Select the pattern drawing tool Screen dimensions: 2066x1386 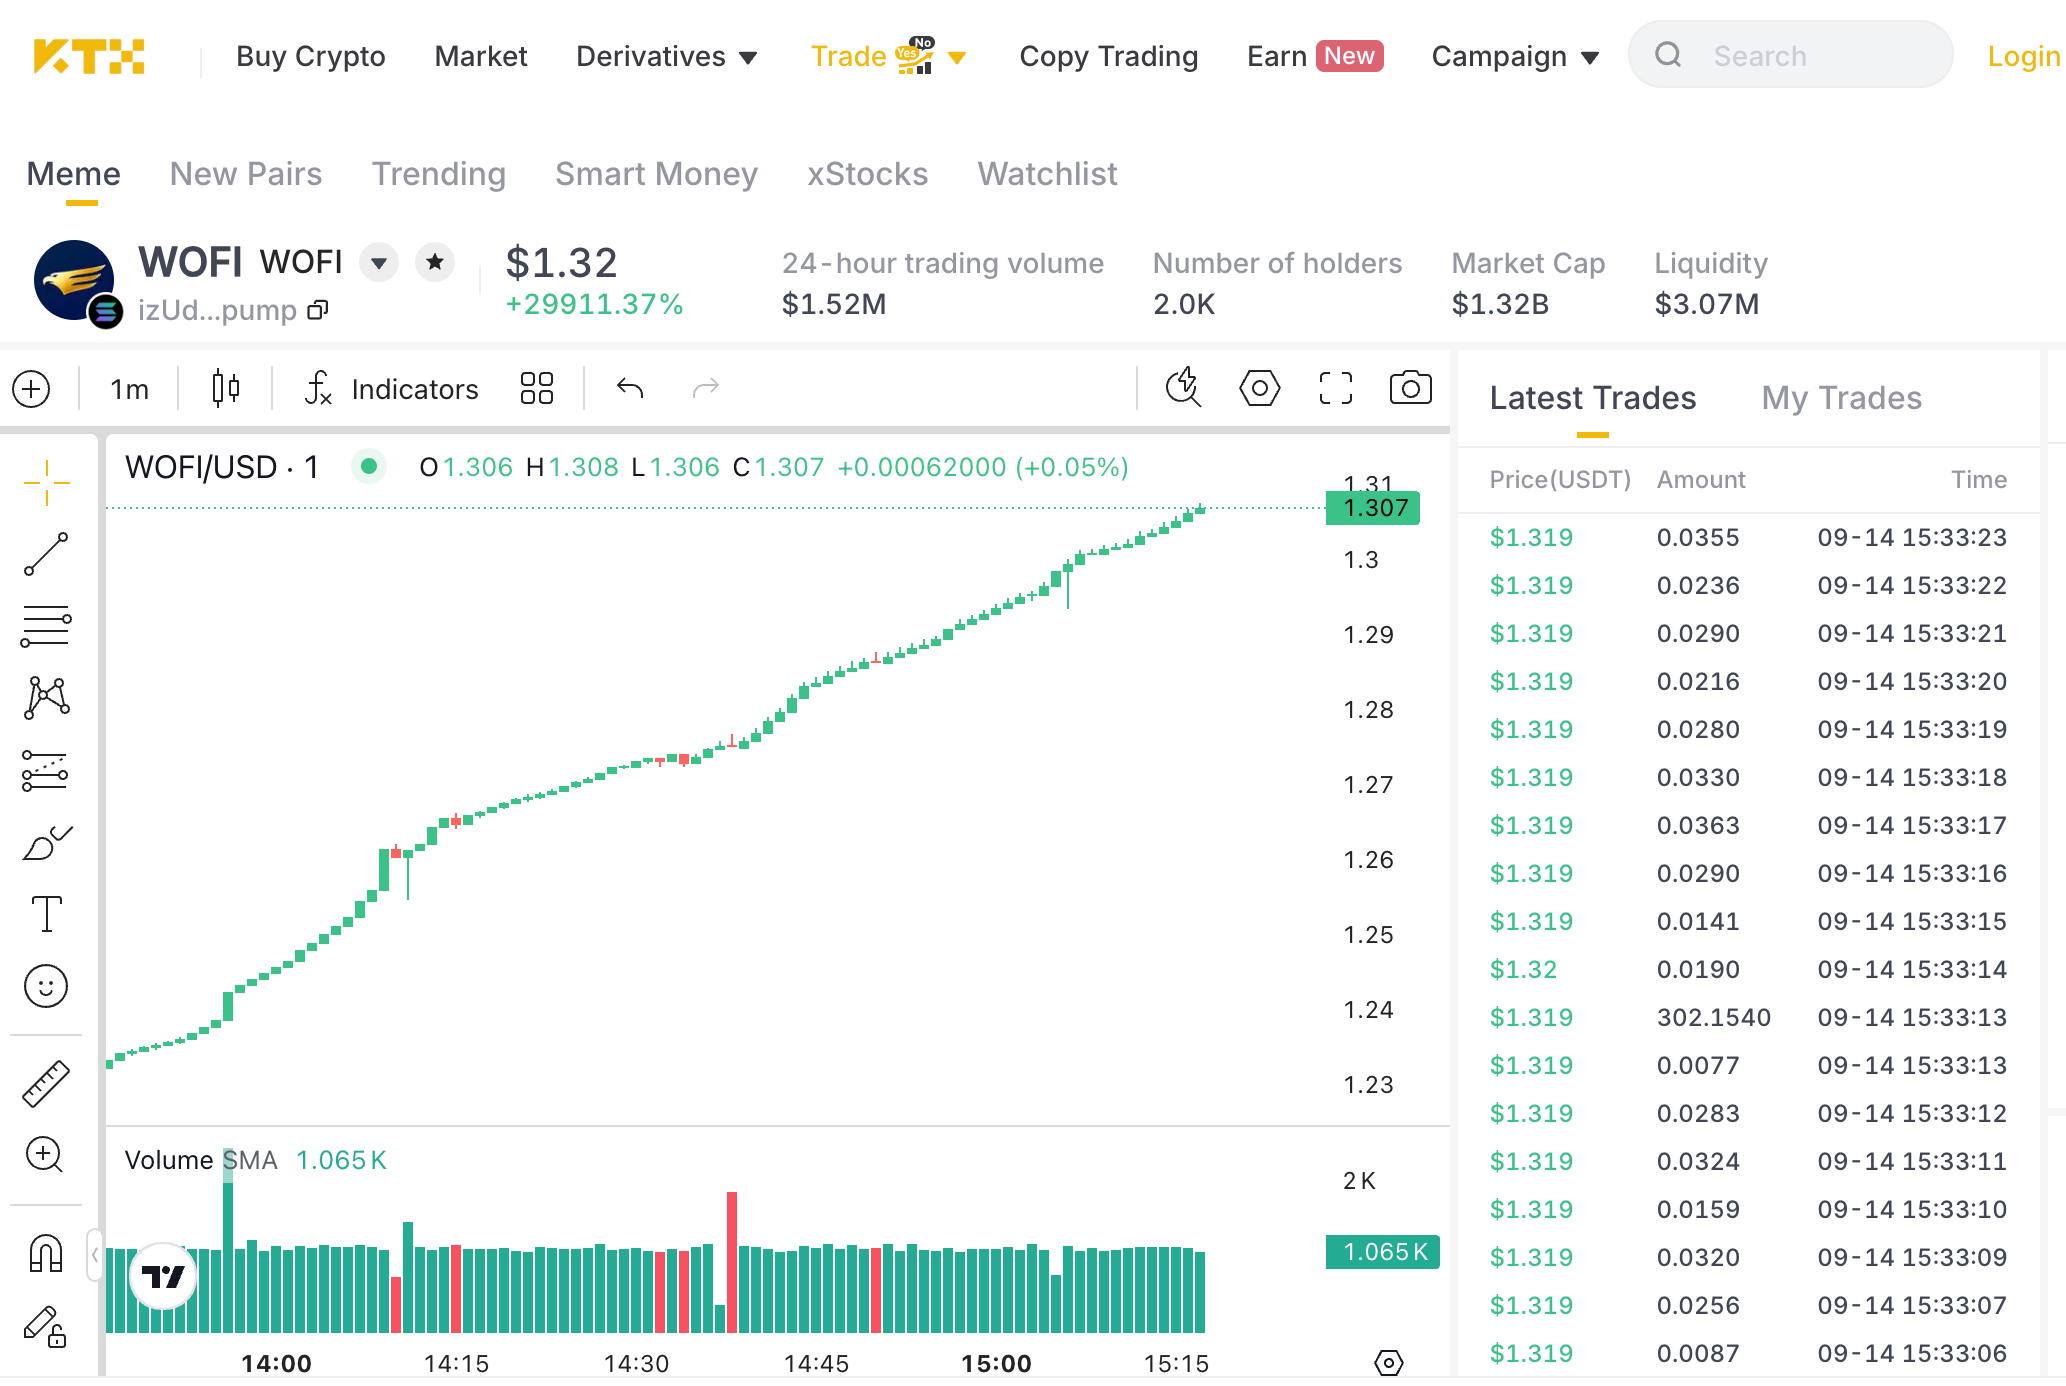point(46,698)
